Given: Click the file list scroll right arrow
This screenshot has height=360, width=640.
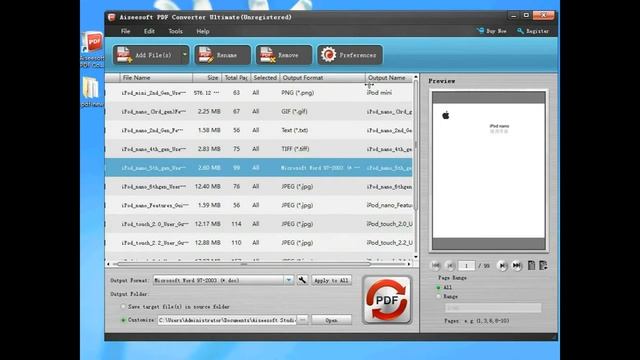Looking at the screenshot, I should (409, 264).
